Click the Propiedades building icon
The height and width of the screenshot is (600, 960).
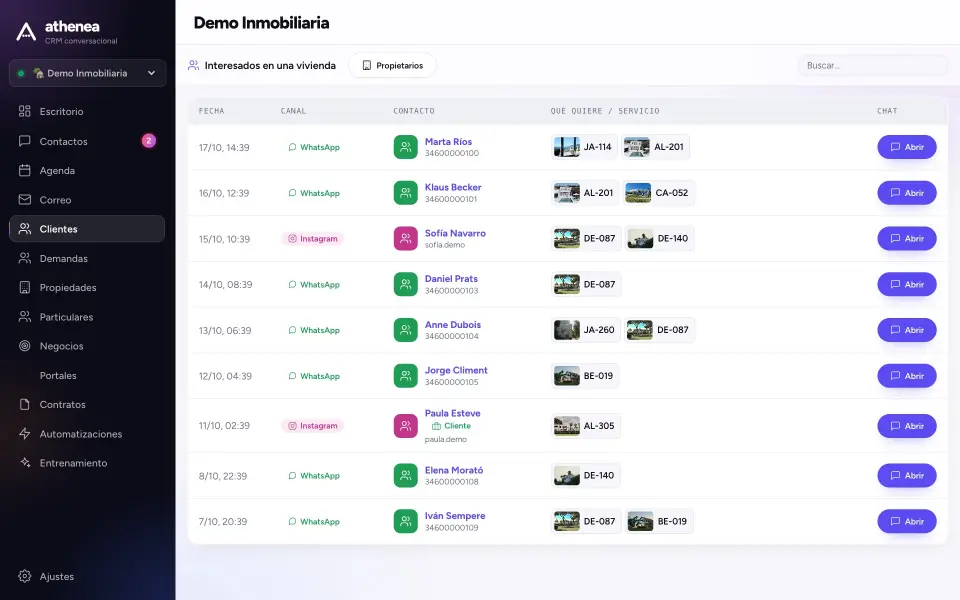(24, 288)
